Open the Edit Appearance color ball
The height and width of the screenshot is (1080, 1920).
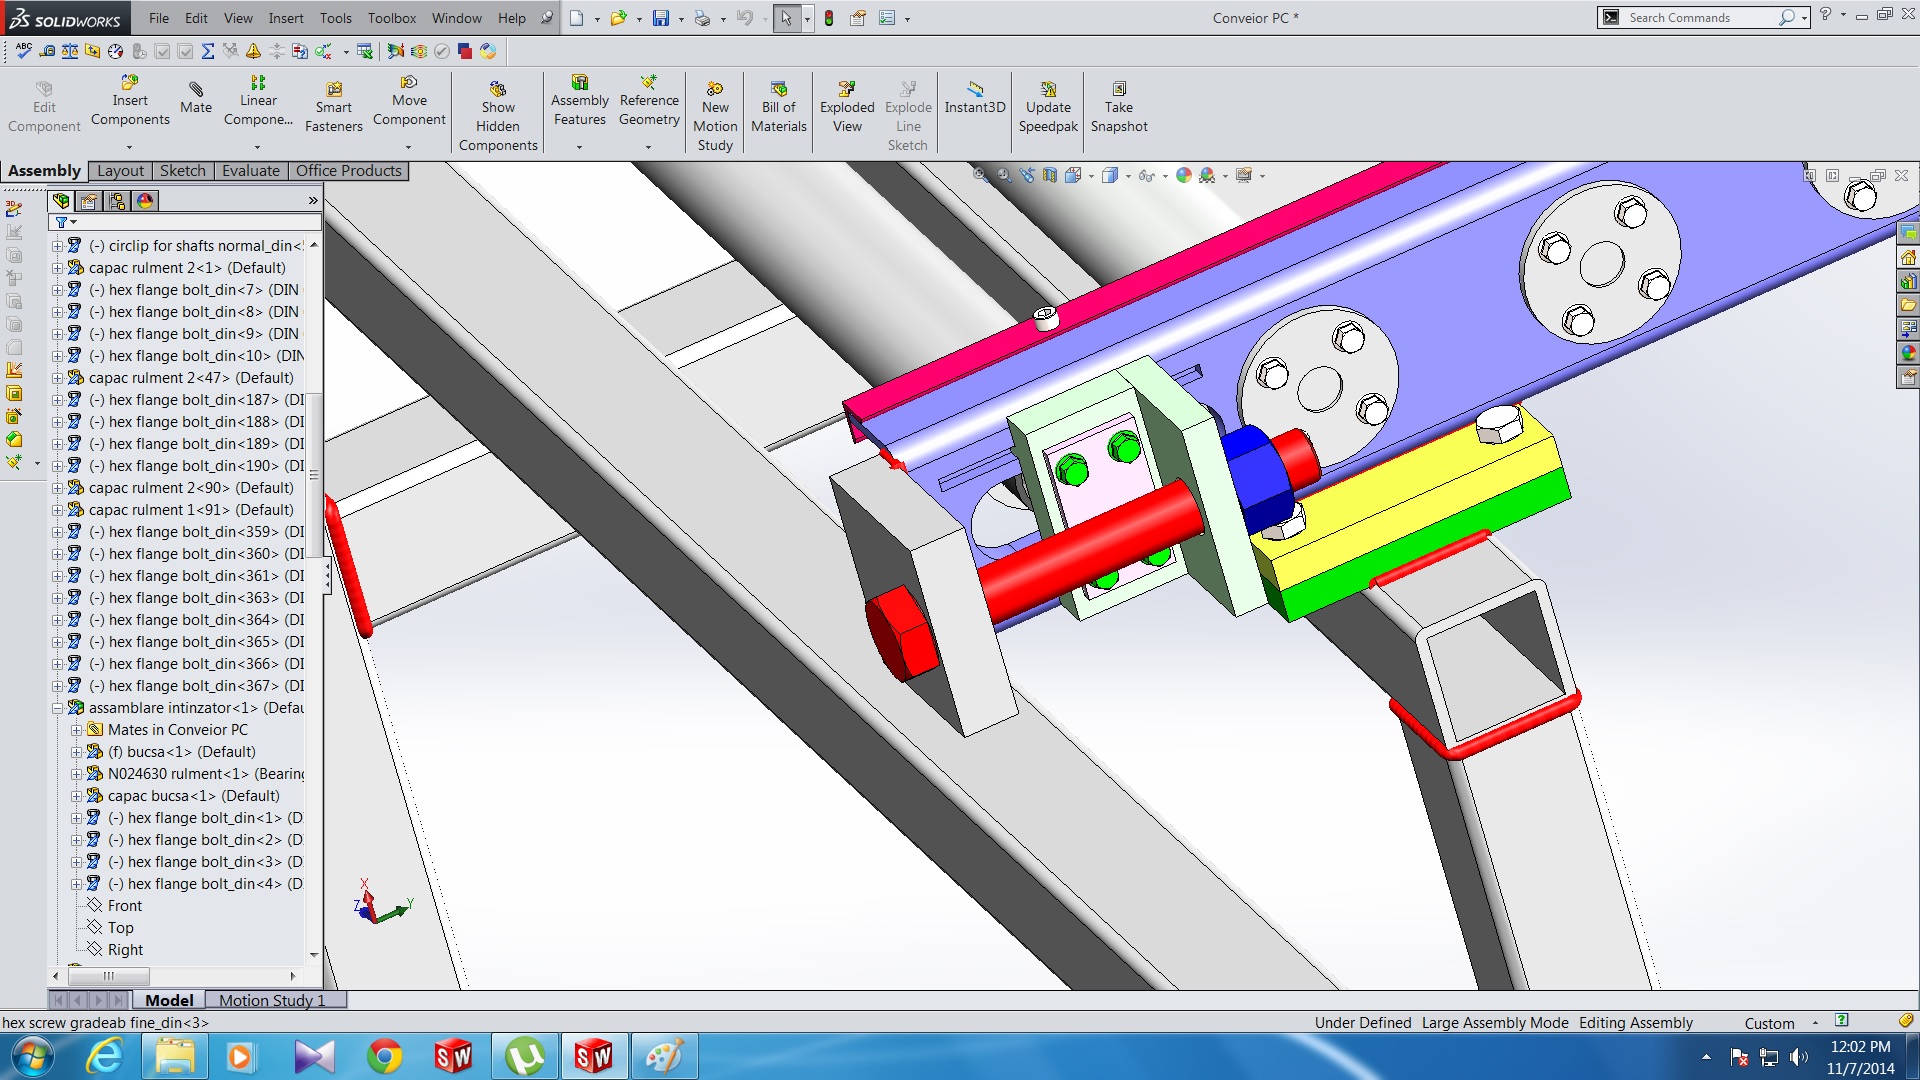coord(1184,175)
